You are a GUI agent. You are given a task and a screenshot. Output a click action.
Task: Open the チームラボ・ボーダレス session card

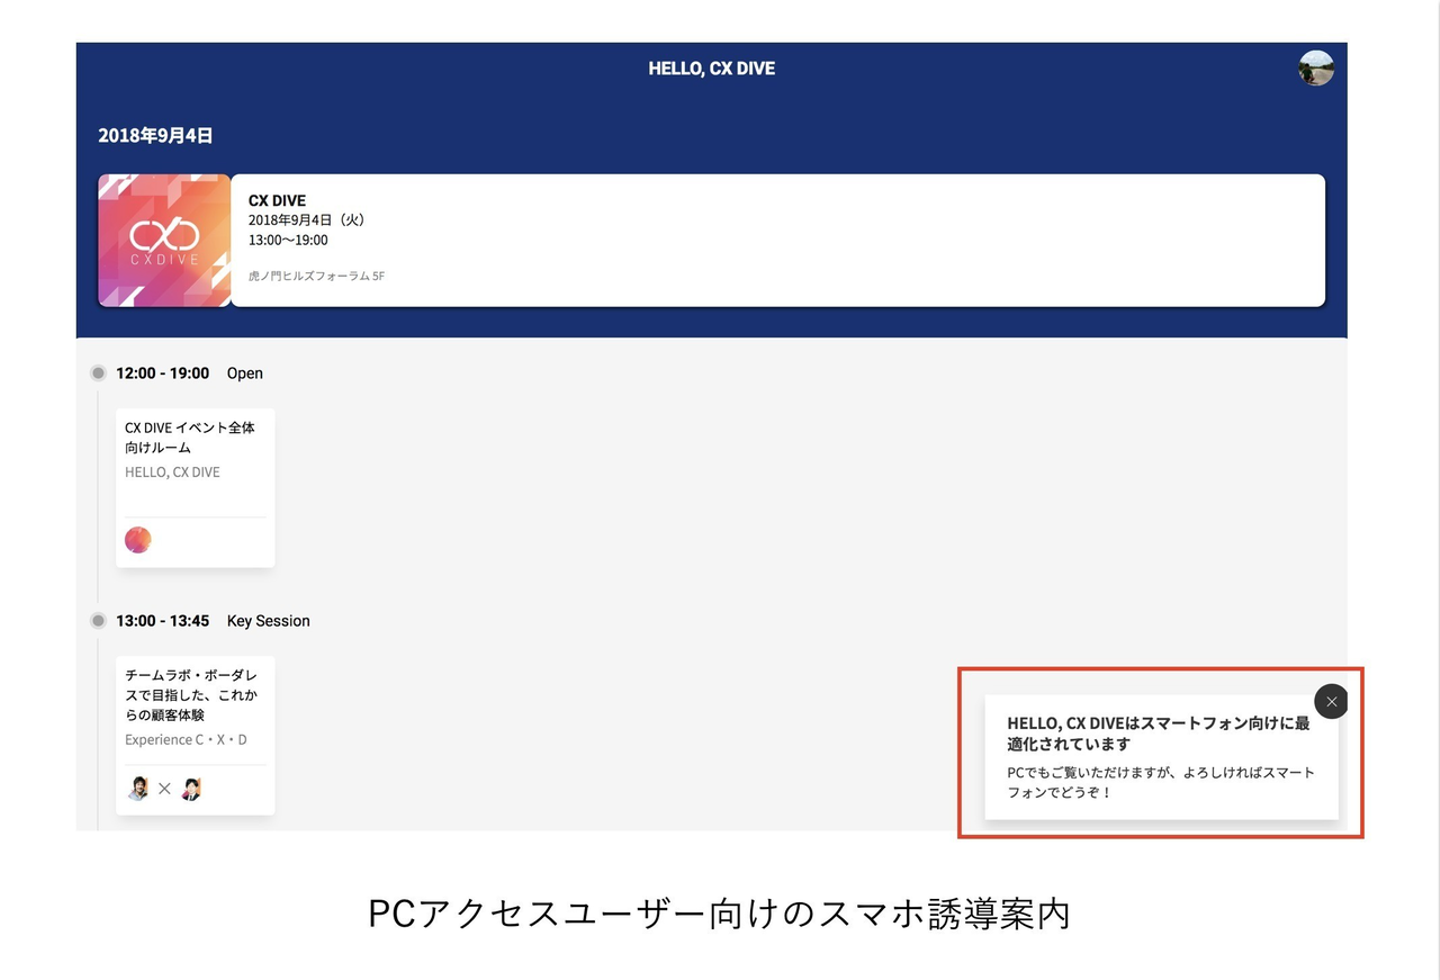click(x=195, y=736)
